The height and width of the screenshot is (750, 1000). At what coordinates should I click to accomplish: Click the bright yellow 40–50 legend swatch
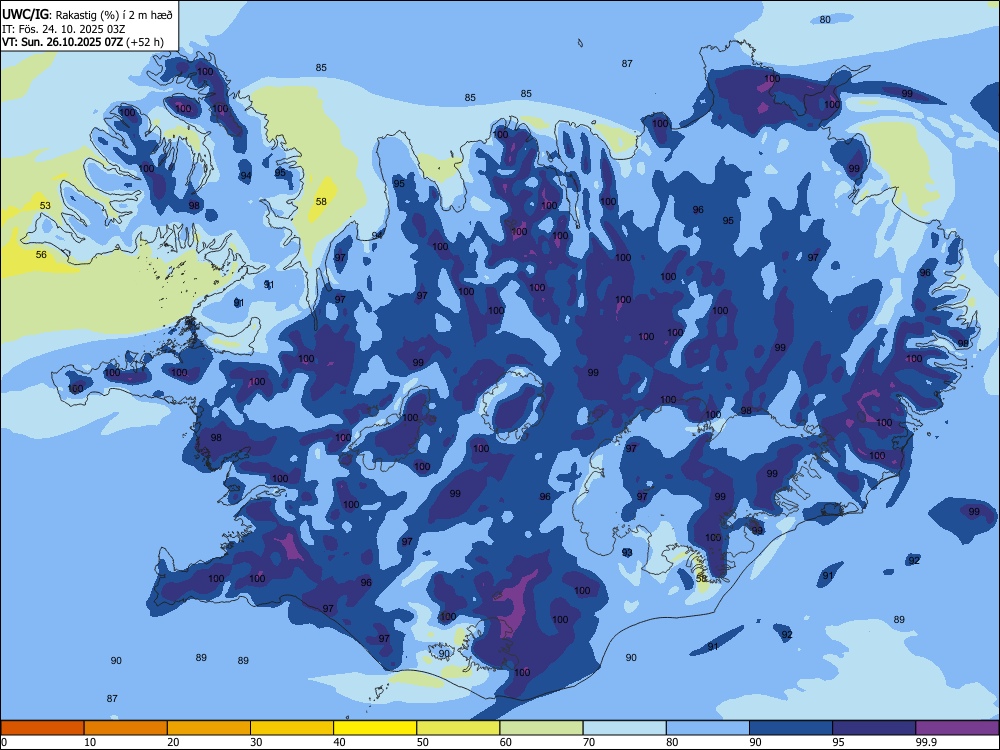click(x=375, y=728)
